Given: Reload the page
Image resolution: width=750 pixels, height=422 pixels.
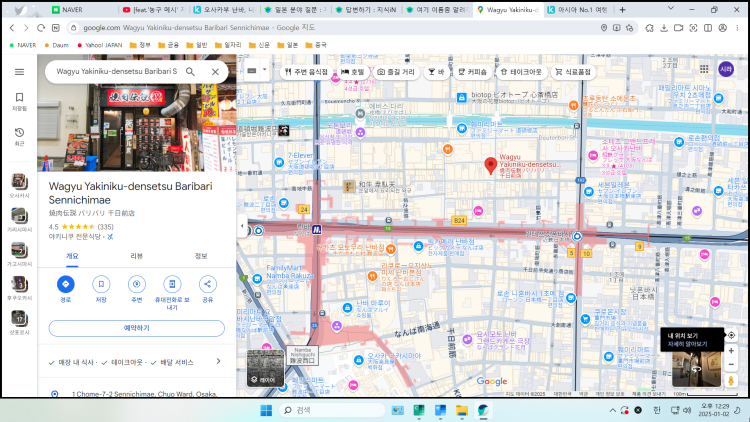Looking at the screenshot, I should [41, 28].
